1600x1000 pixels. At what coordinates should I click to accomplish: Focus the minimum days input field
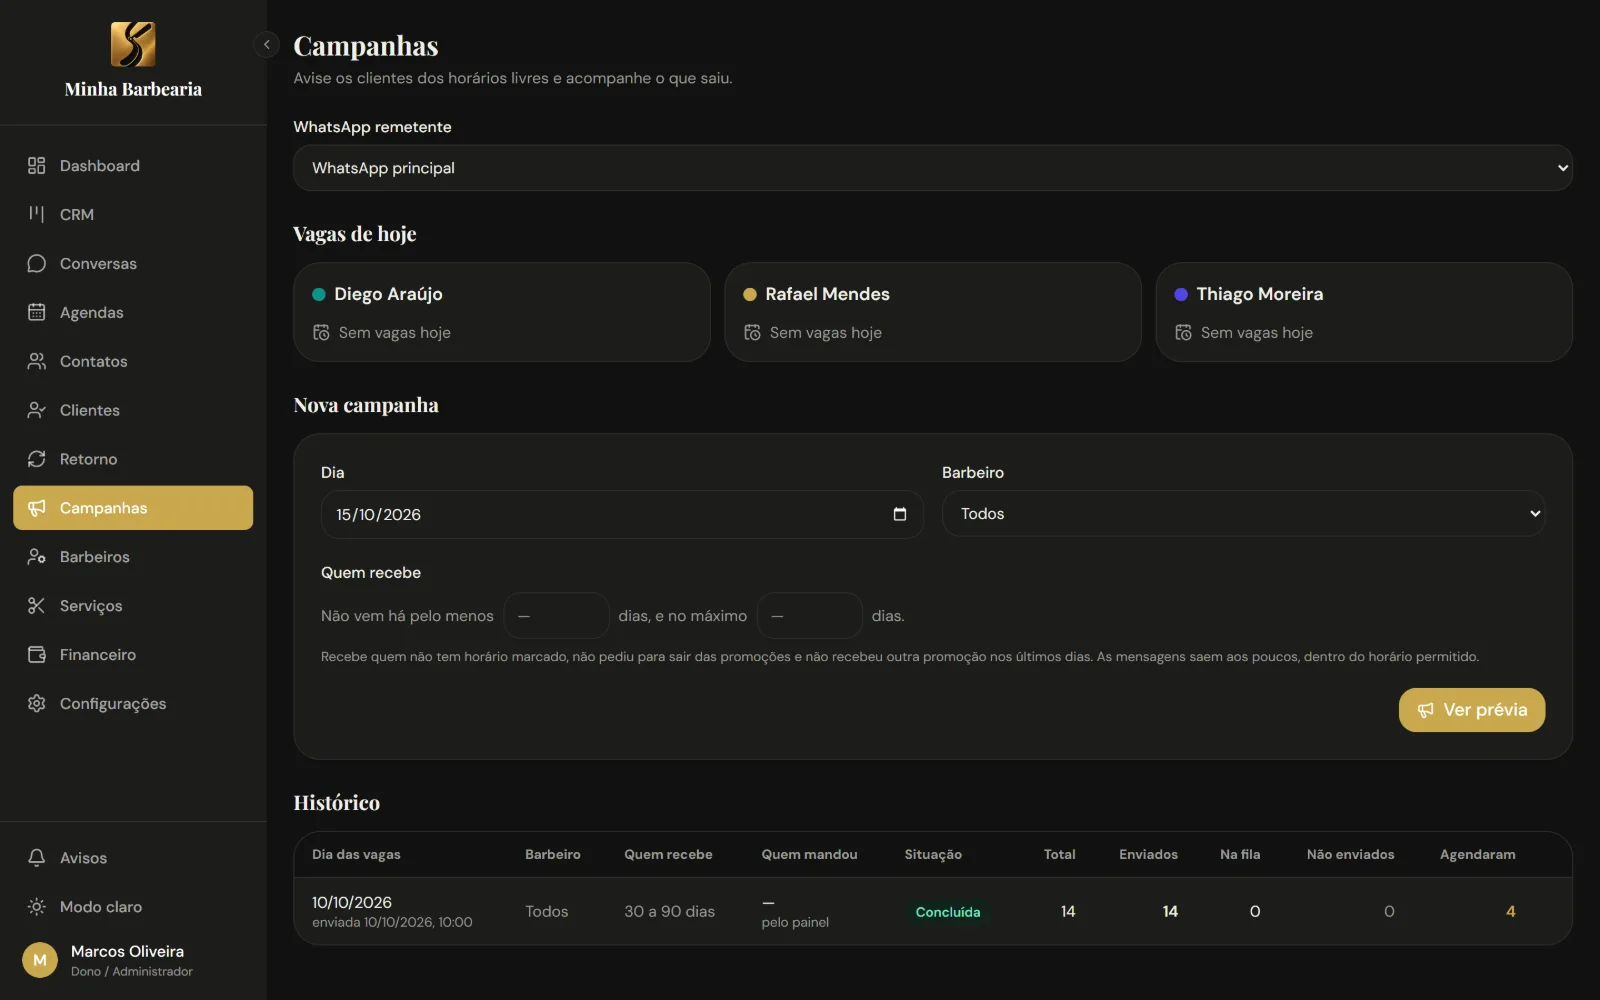(557, 616)
